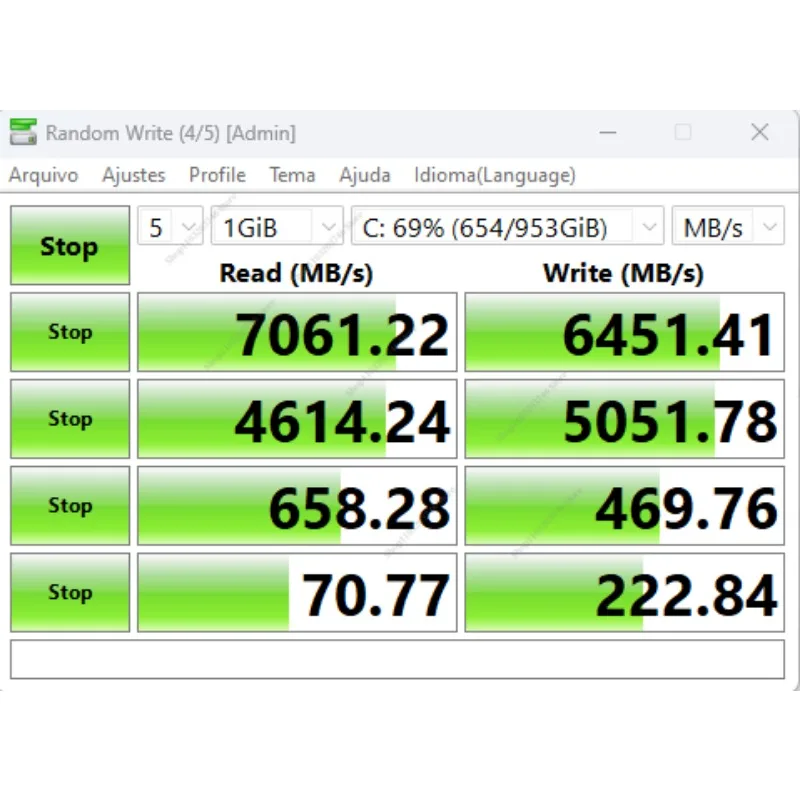
Task: Click the 469.76 write result
Action: click(625, 506)
